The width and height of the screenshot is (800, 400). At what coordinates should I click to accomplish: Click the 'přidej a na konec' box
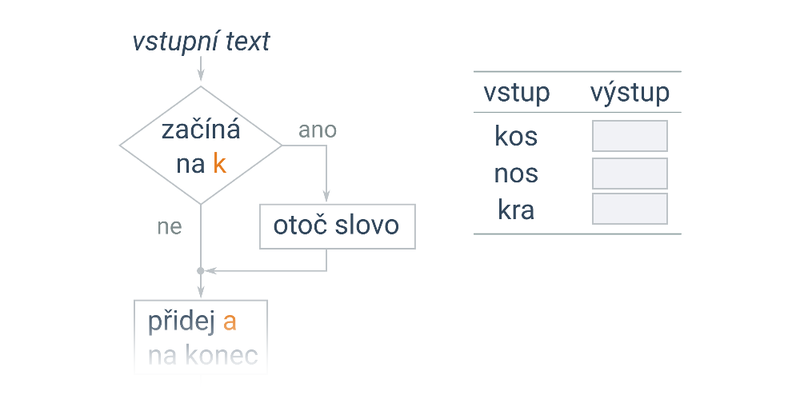[x=201, y=337]
